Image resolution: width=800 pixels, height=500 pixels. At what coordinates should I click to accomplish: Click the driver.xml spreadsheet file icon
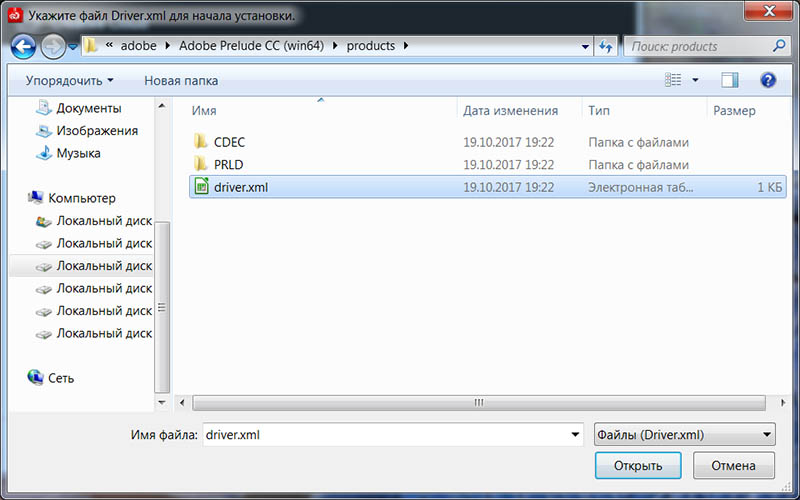click(x=202, y=187)
